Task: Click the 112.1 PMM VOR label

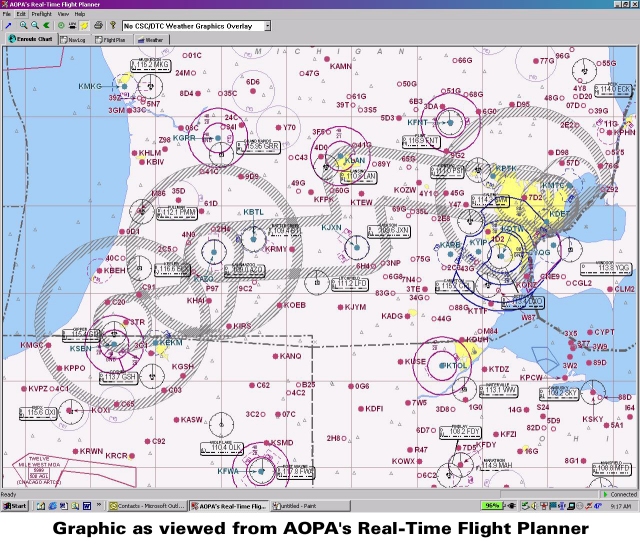Action: (178, 213)
